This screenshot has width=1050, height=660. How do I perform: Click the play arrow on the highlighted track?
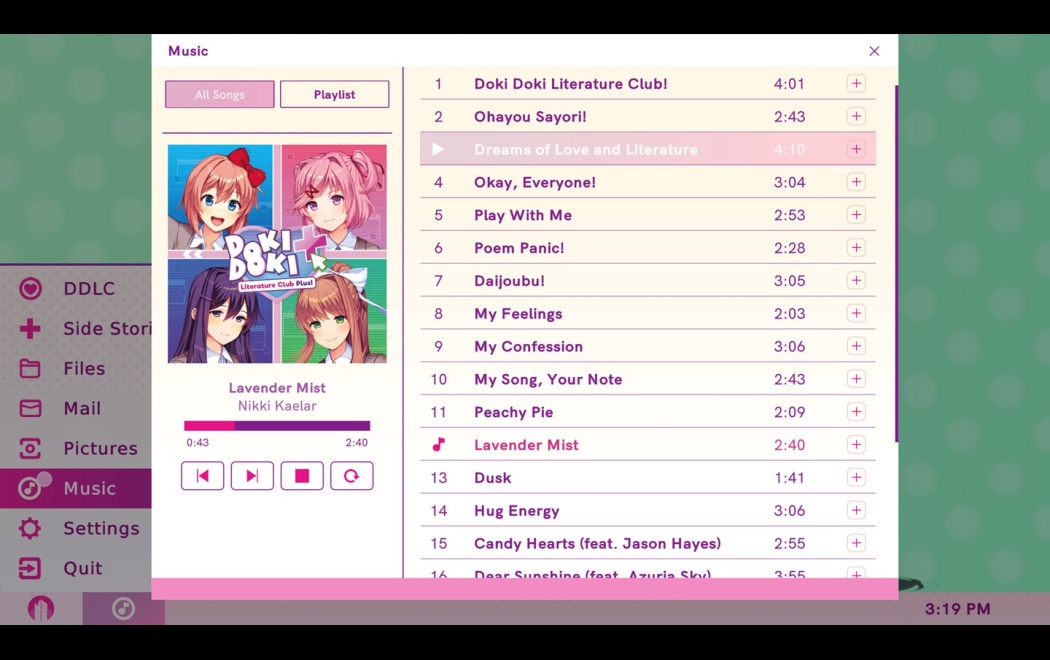tap(438, 149)
